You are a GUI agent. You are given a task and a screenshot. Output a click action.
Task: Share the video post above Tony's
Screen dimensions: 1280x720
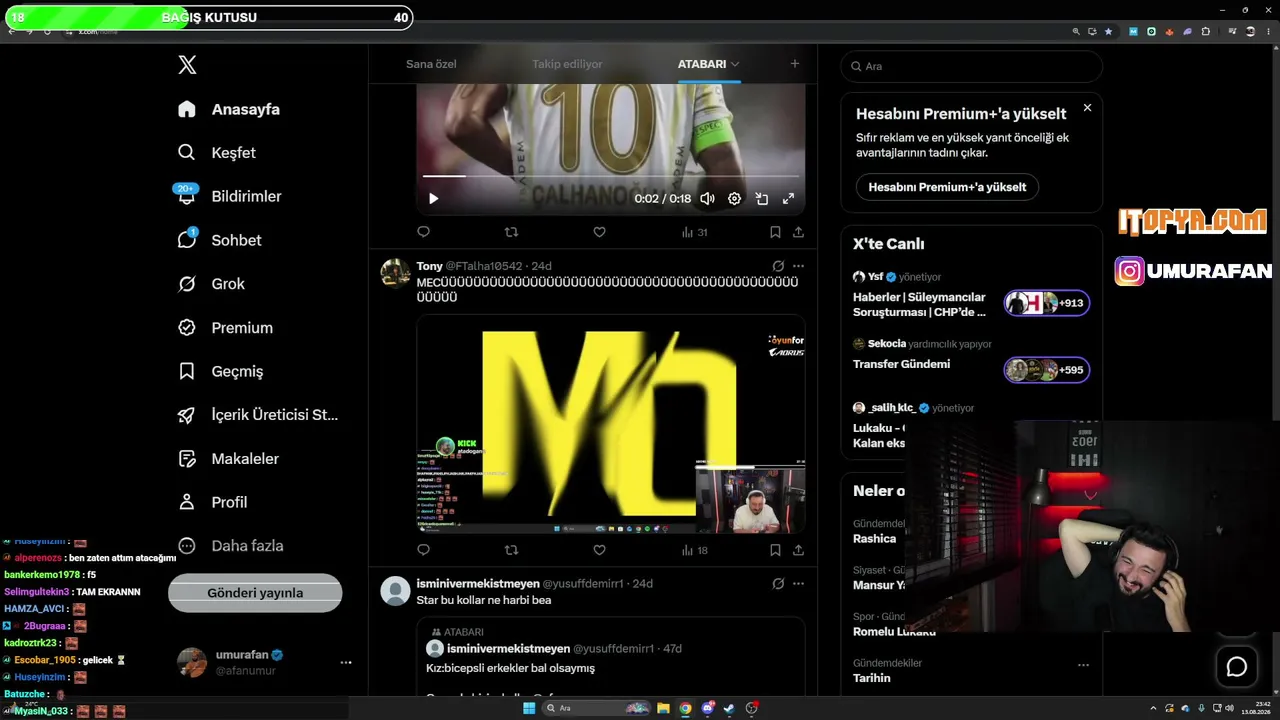tap(798, 232)
